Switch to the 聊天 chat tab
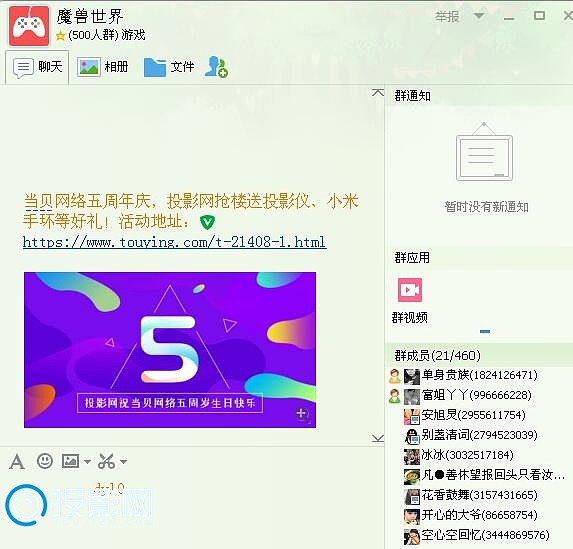 click(37, 67)
